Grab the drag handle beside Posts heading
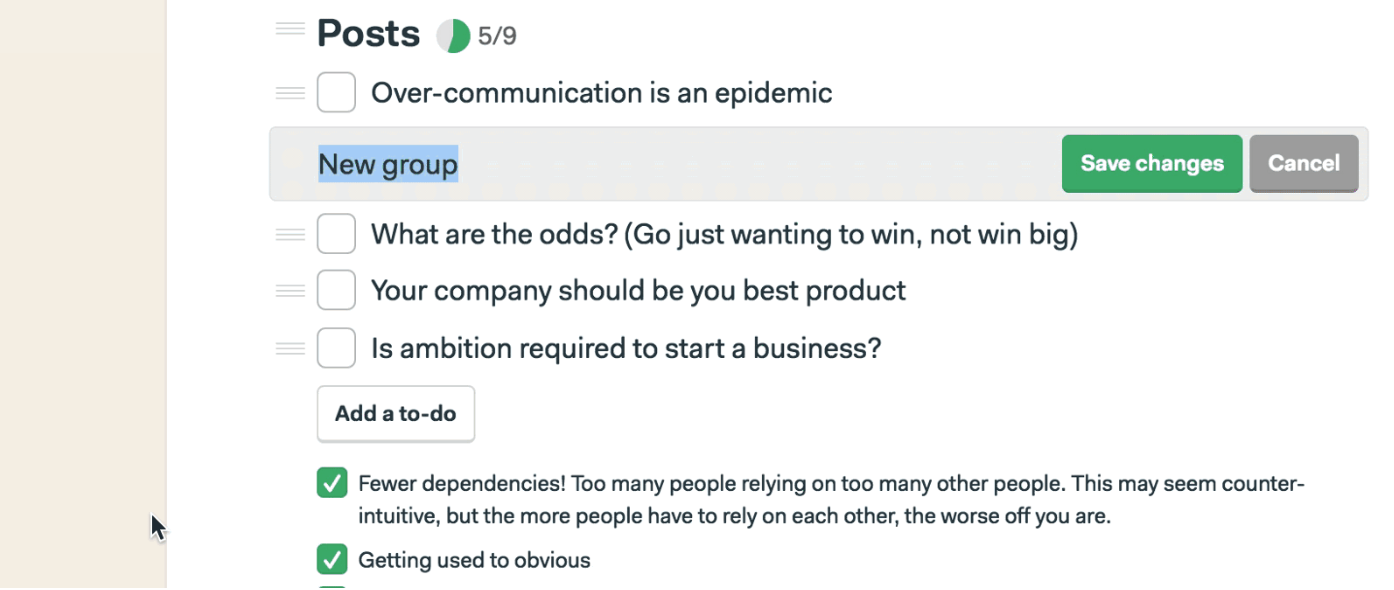 pyautogui.click(x=290, y=30)
